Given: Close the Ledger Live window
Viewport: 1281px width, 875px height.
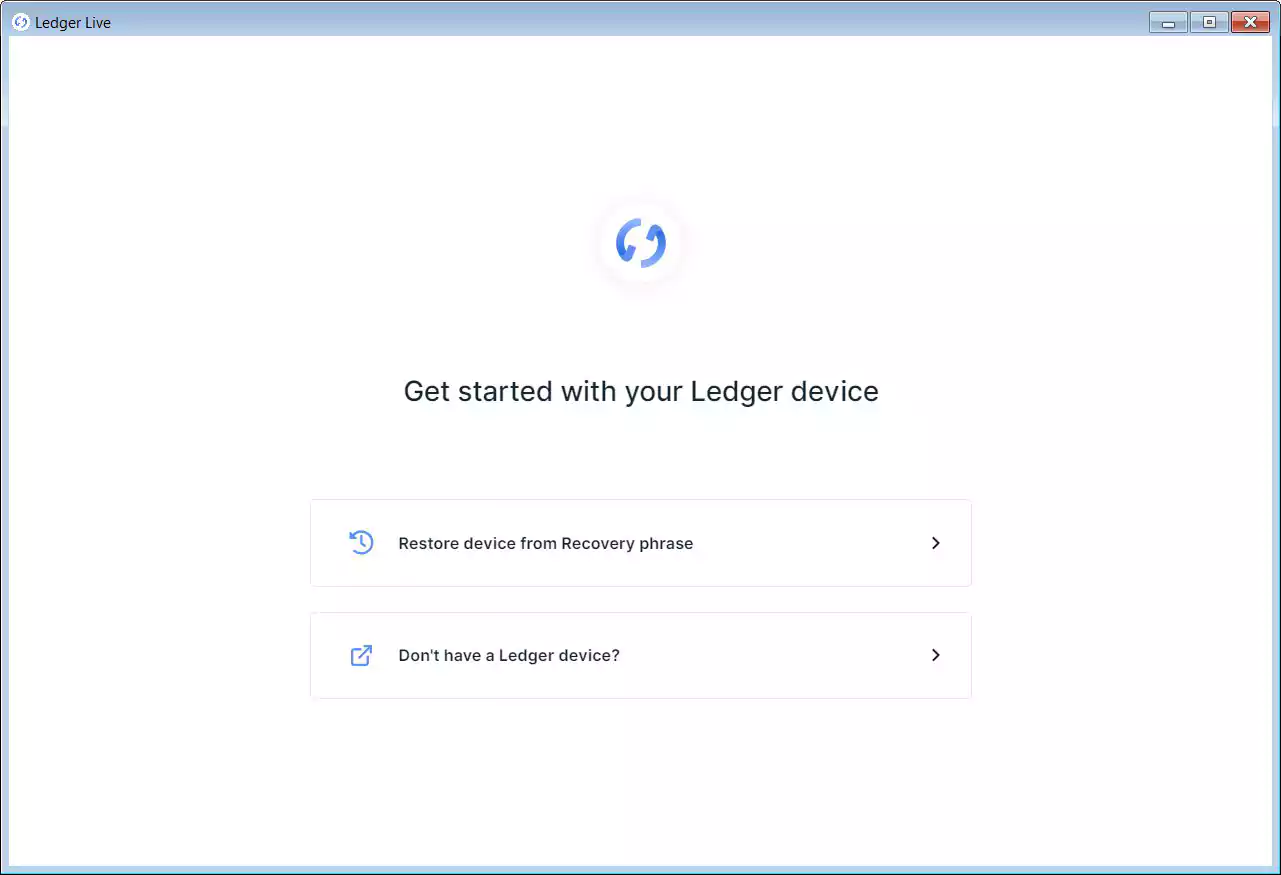Looking at the screenshot, I should (x=1250, y=22).
